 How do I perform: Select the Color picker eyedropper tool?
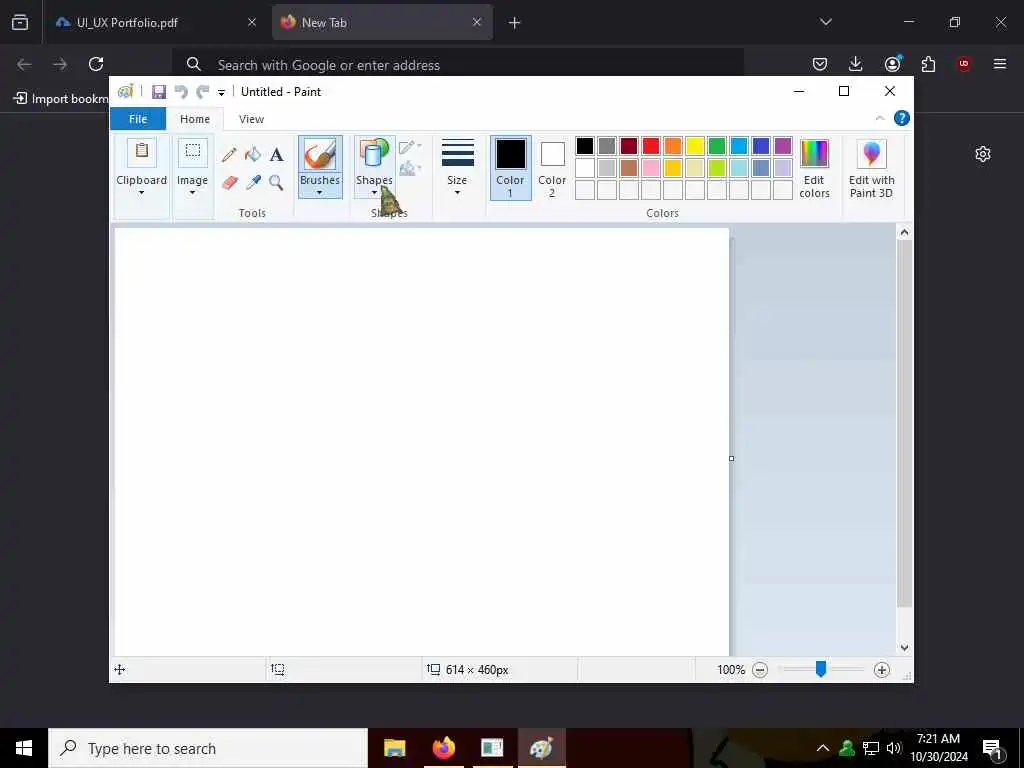(253, 182)
